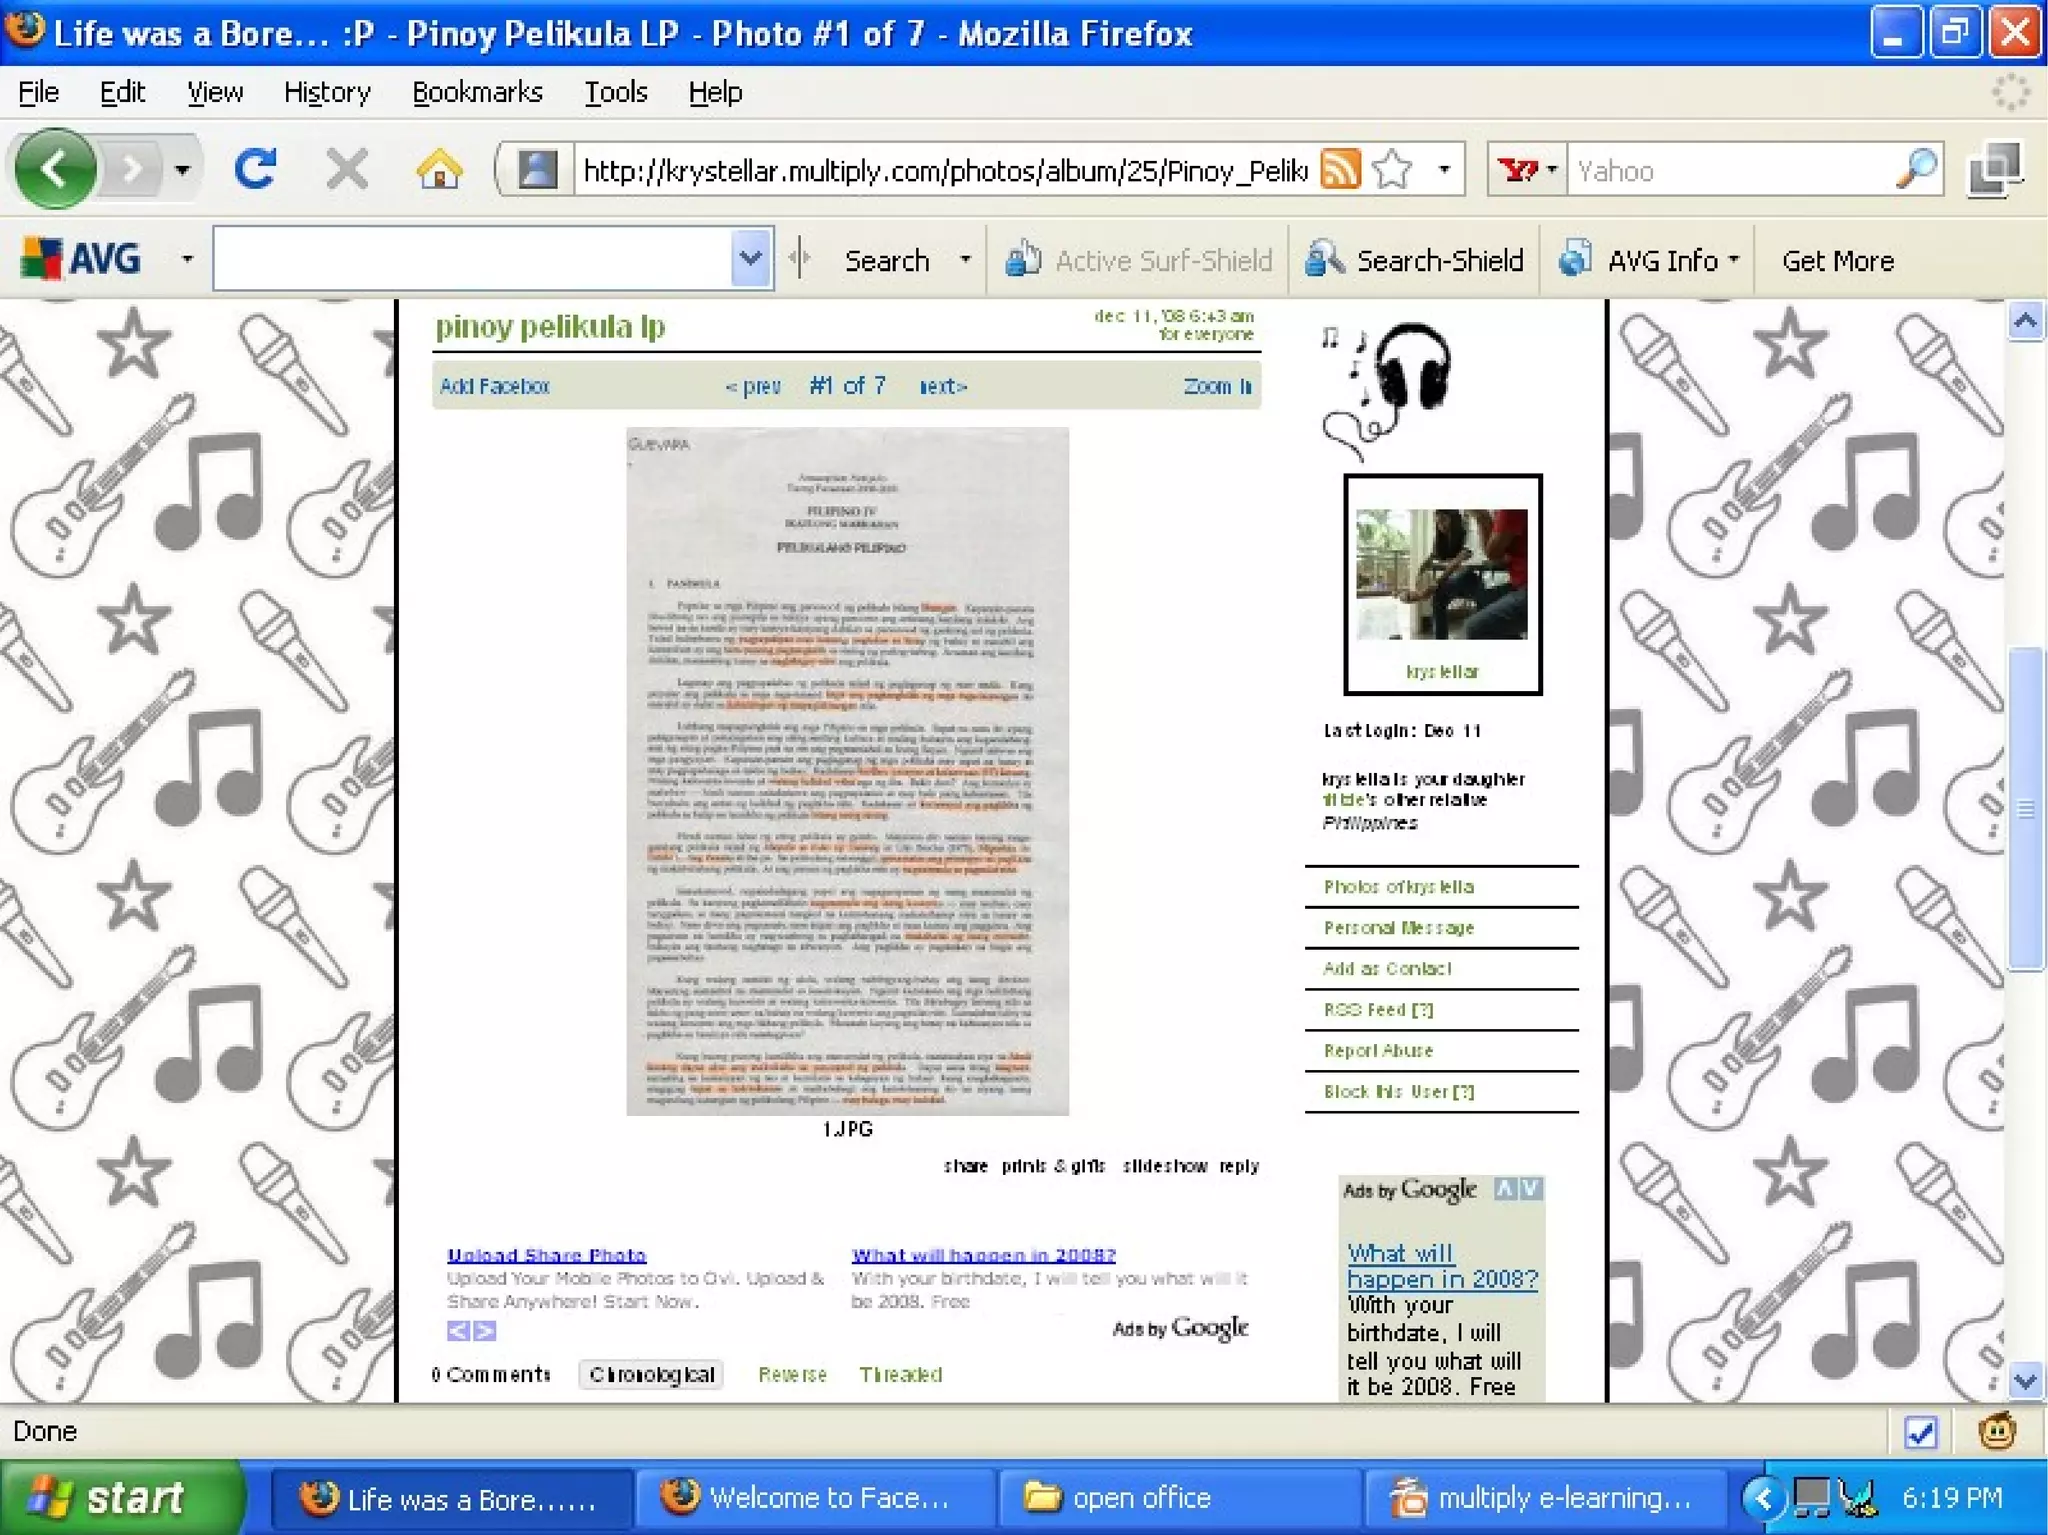Click the green Back navigation button
Image resolution: width=2048 pixels, height=1535 pixels.
[55, 169]
